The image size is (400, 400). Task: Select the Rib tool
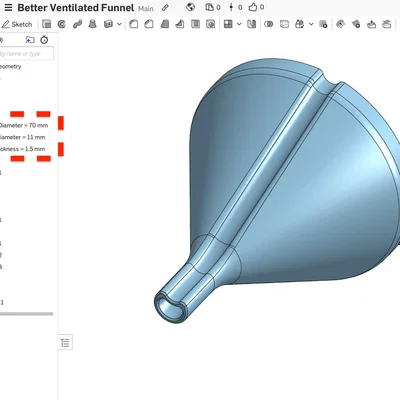180,24
